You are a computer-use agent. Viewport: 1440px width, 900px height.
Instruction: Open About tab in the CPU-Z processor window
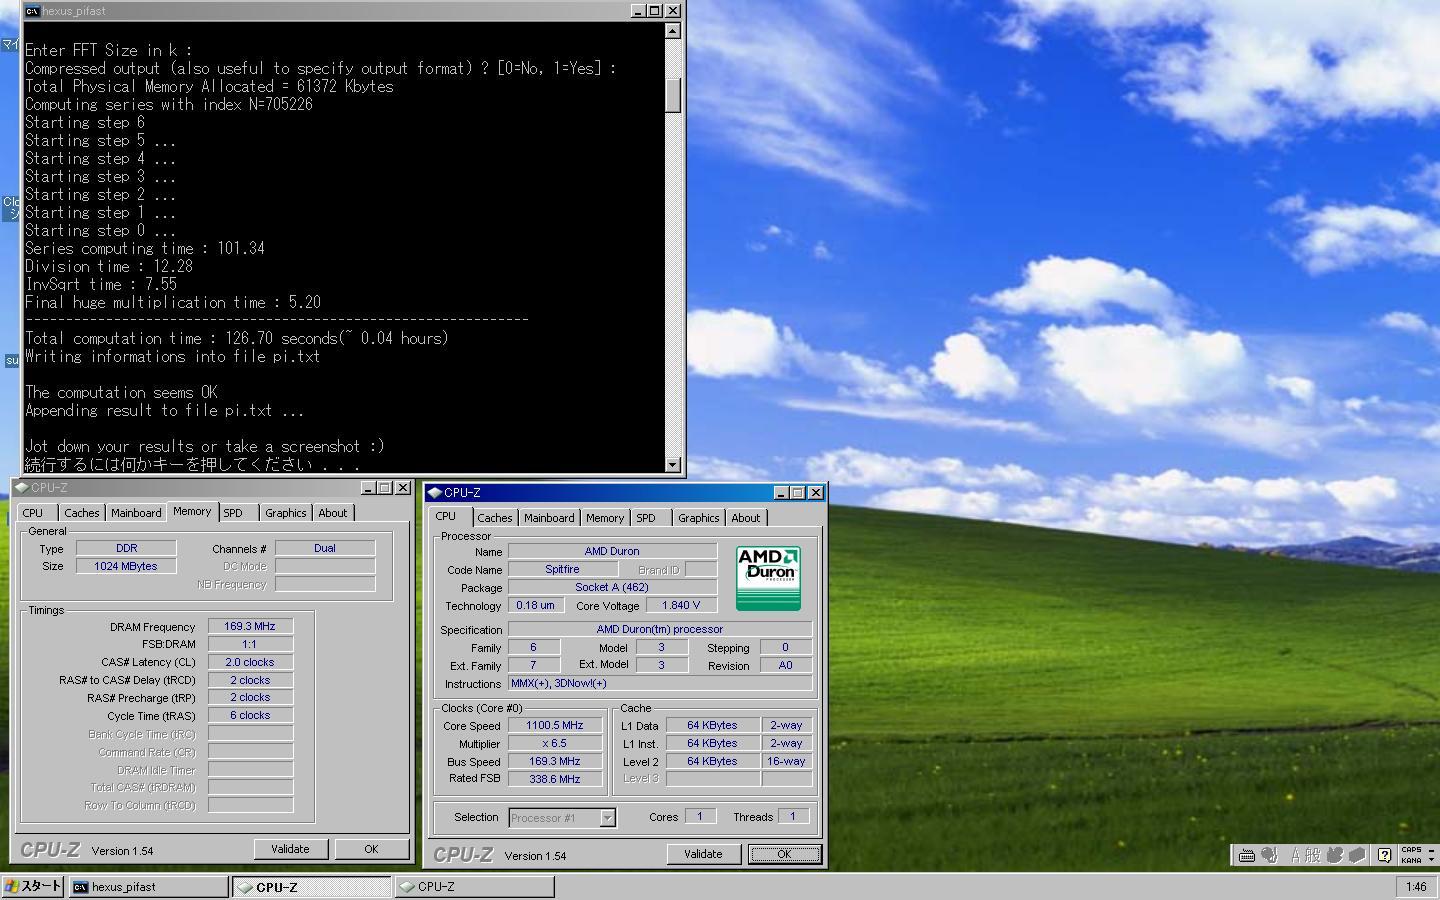coord(746,518)
